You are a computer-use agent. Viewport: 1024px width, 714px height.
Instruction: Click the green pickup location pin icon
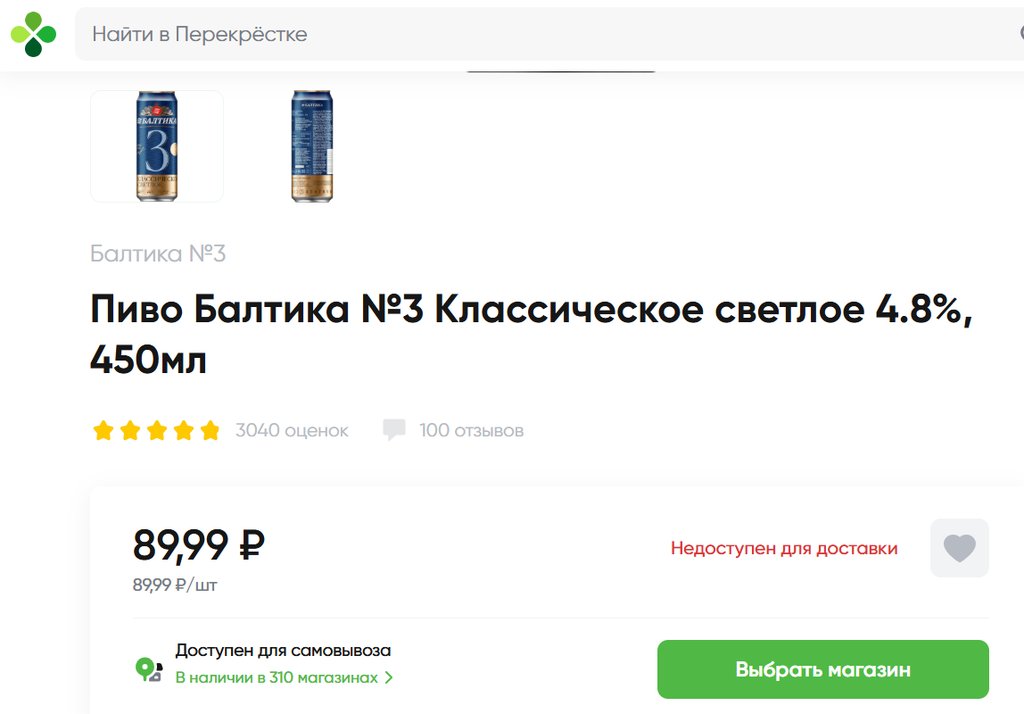(x=148, y=669)
